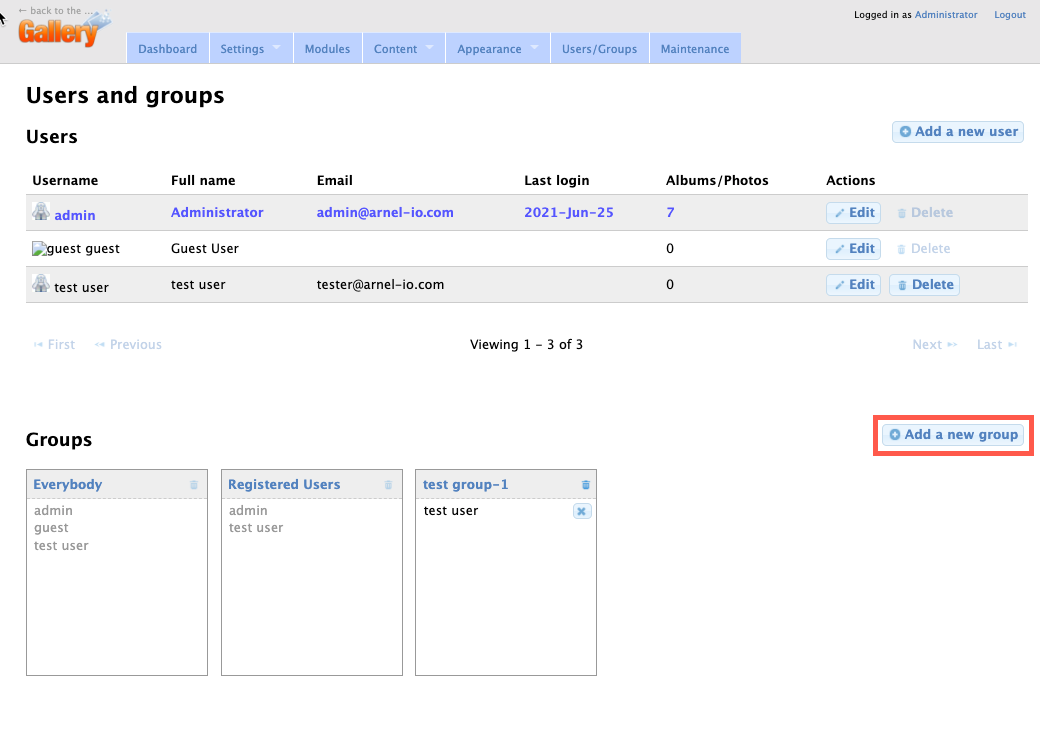Open the Modules menu item
This screenshot has height=748, width=1040.
pos(327,49)
